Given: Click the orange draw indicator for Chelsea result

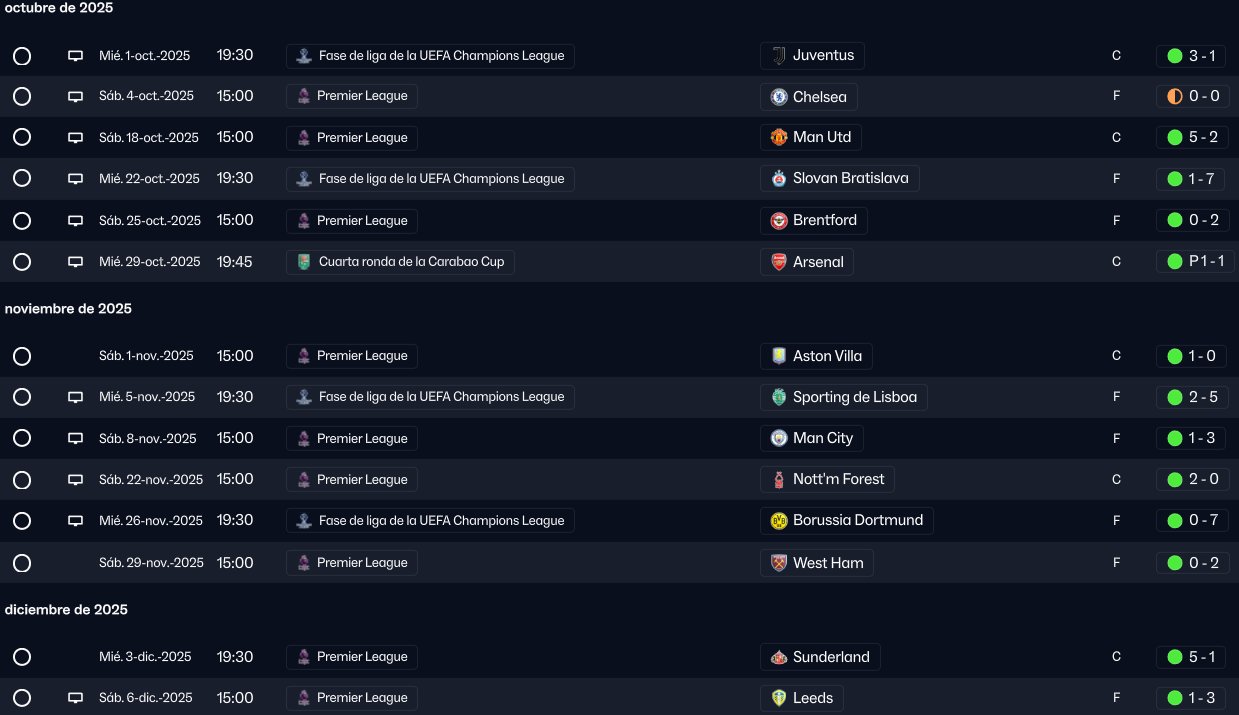Looking at the screenshot, I should (1174, 97).
